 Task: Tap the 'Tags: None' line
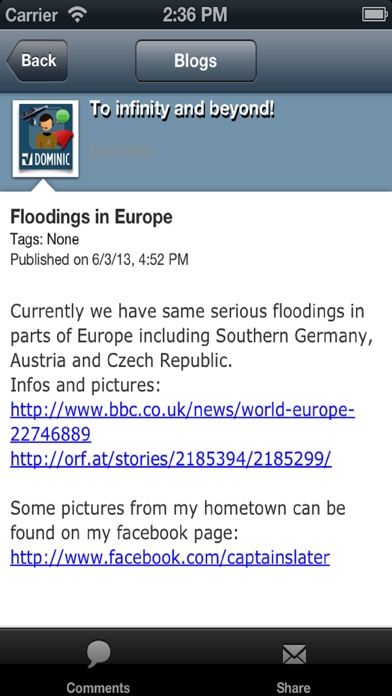click(x=44, y=240)
